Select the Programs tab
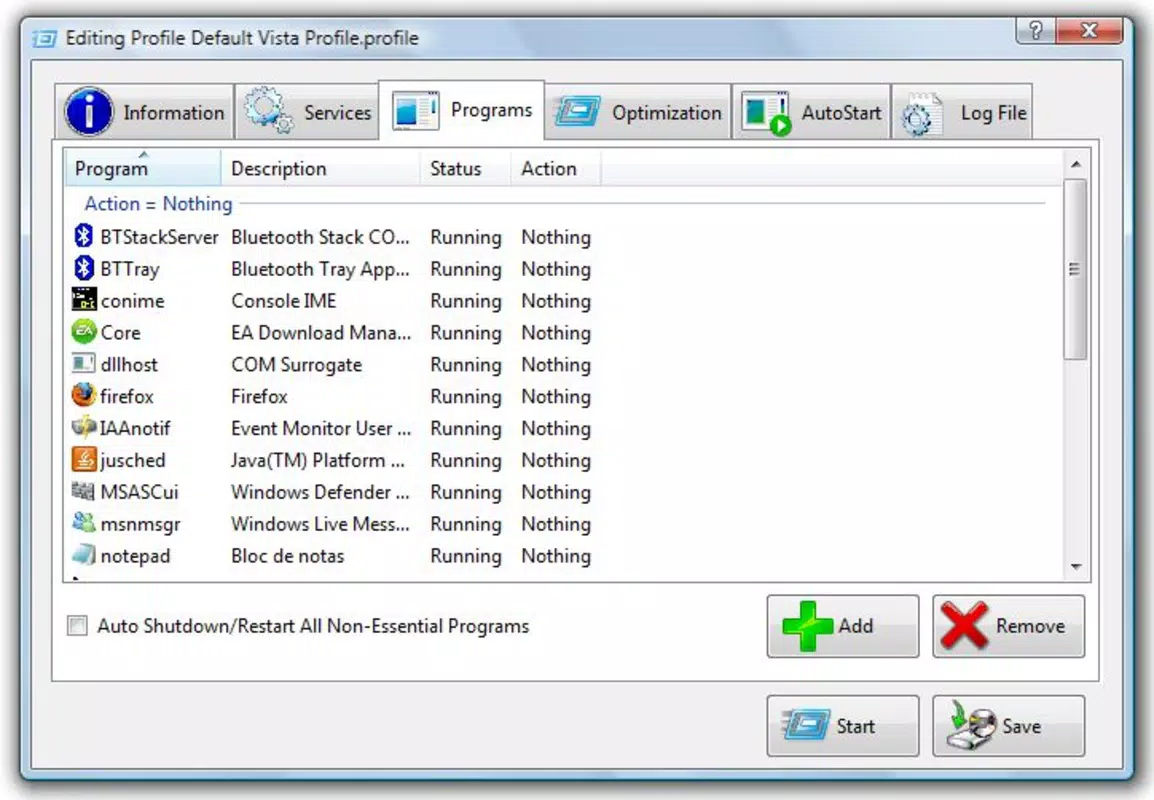This screenshot has height=800, width=1154. [461, 110]
